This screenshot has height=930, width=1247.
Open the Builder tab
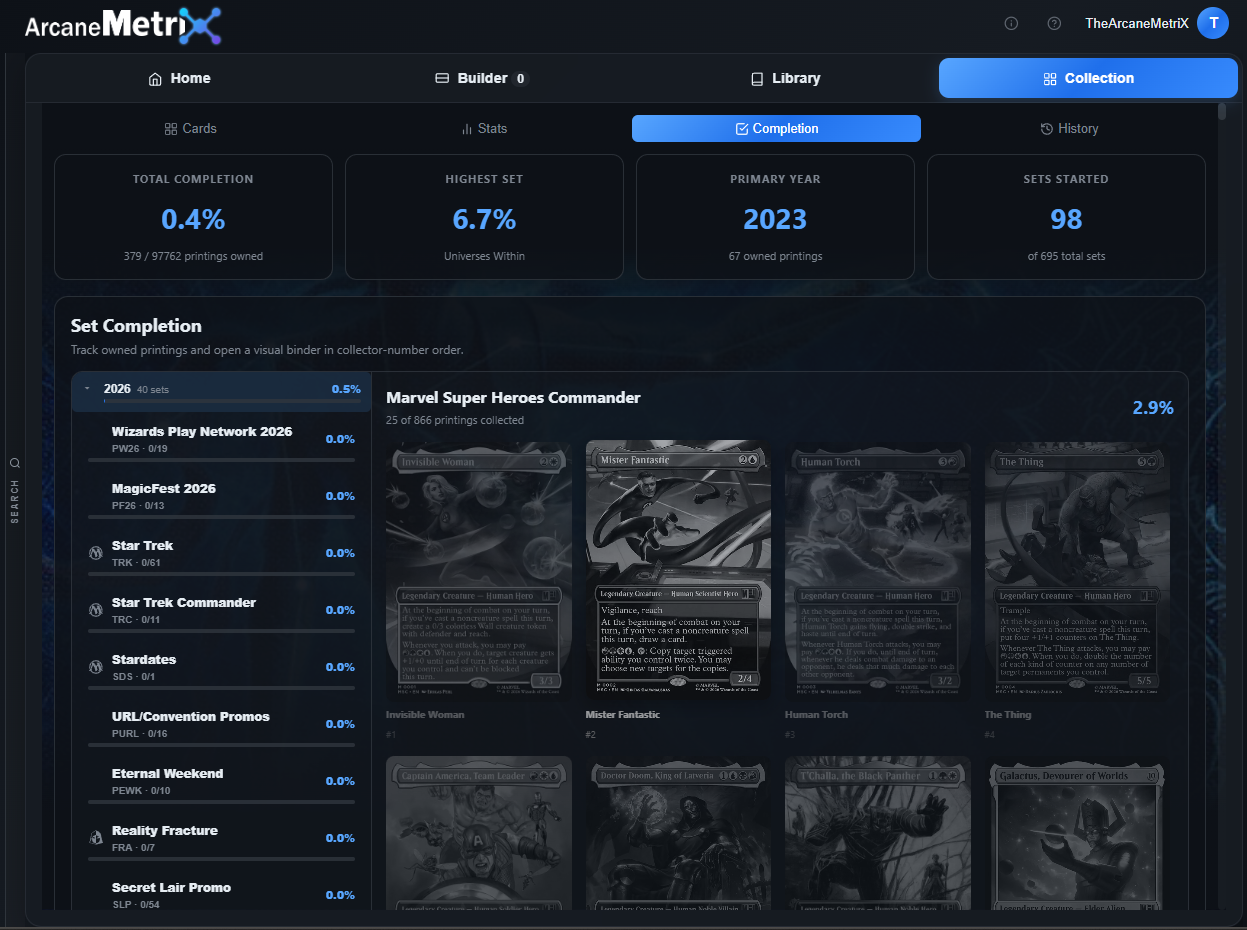pos(481,78)
